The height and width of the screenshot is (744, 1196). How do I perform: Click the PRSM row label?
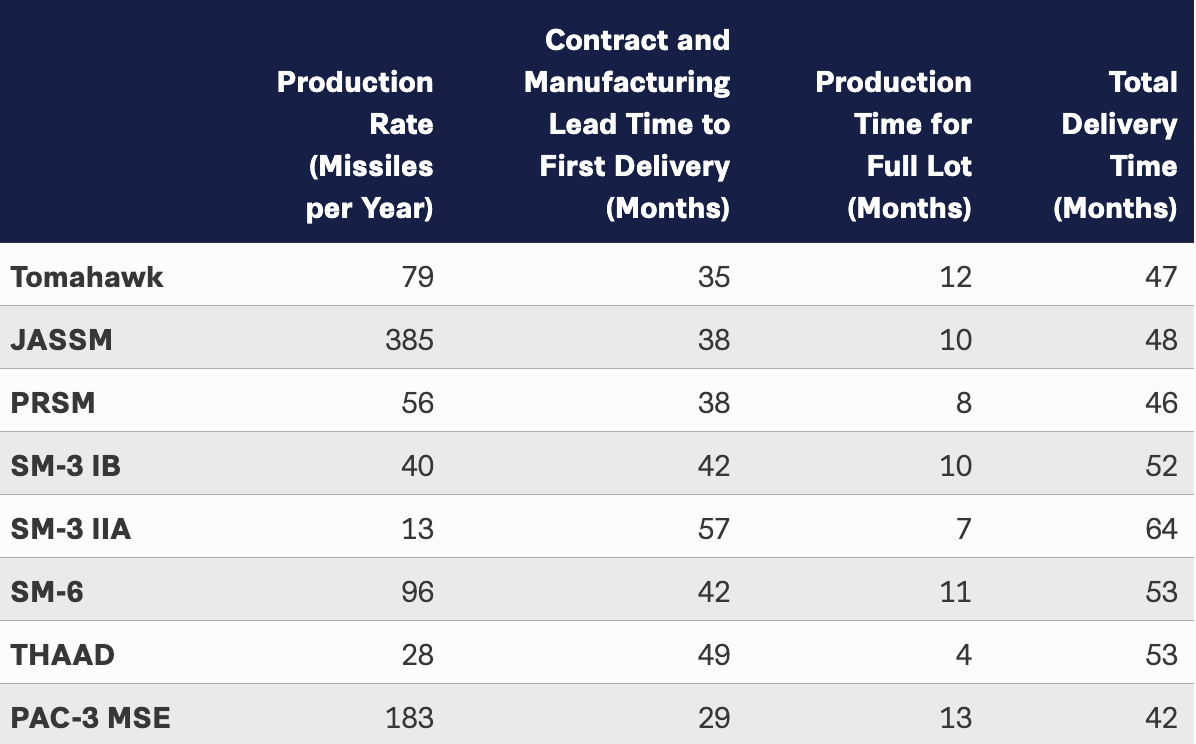[x=53, y=403]
